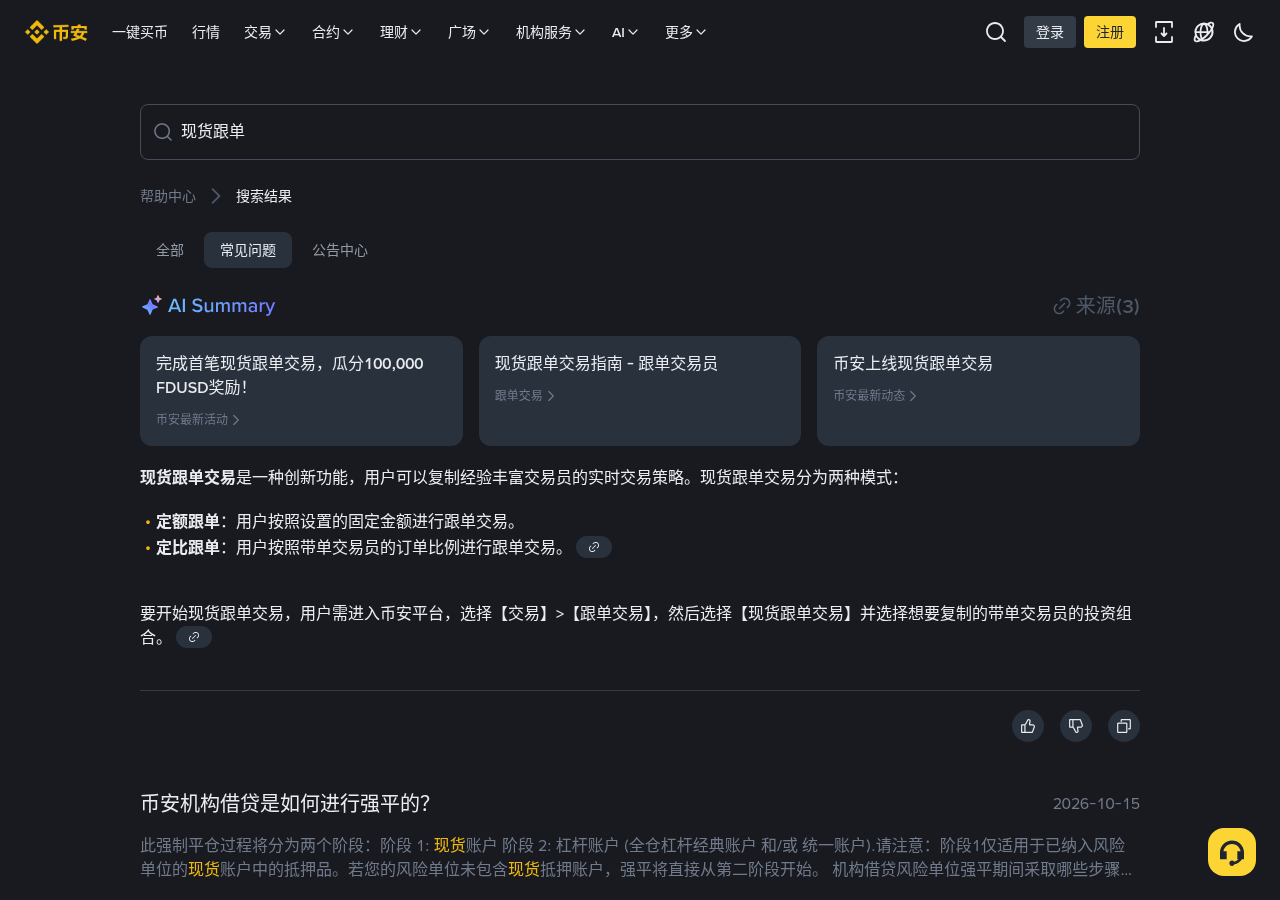Open the 币安上线现货跟单交易 source card

[x=978, y=391]
